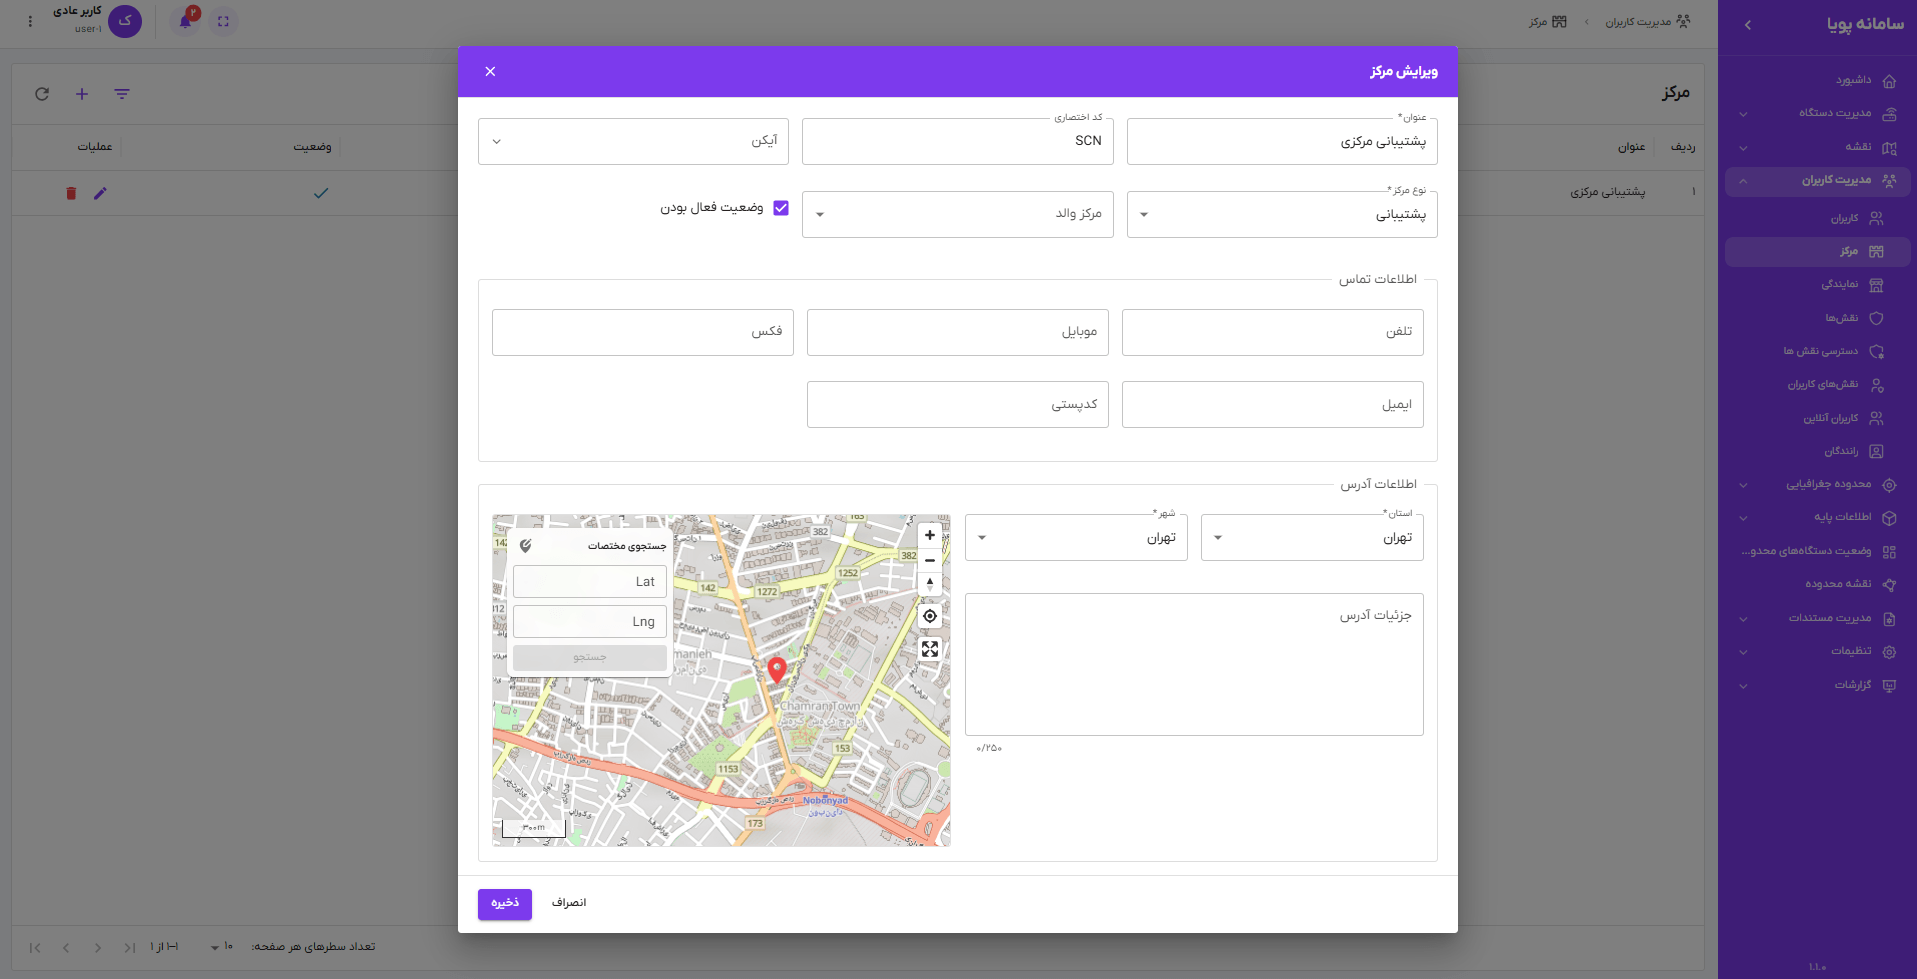Click the کدپستی input field
1917x979 pixels.
click(x=957, y=405)
